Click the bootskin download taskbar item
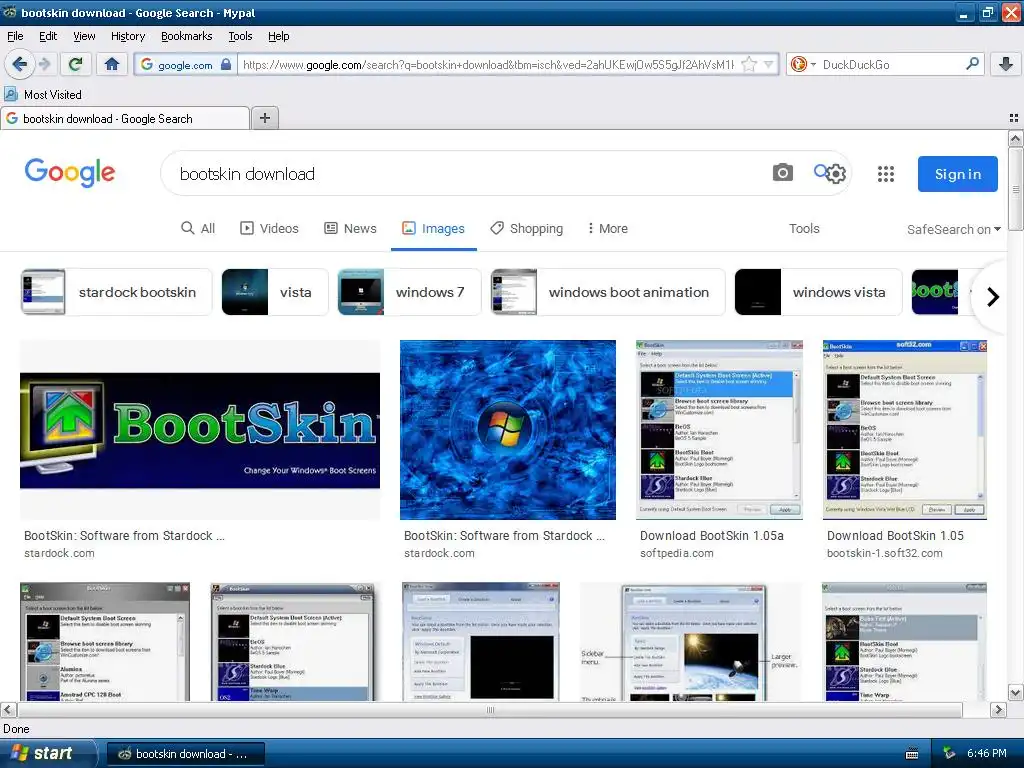The width and height of the screenshot is (1024, 768). (x=185, y=754)
